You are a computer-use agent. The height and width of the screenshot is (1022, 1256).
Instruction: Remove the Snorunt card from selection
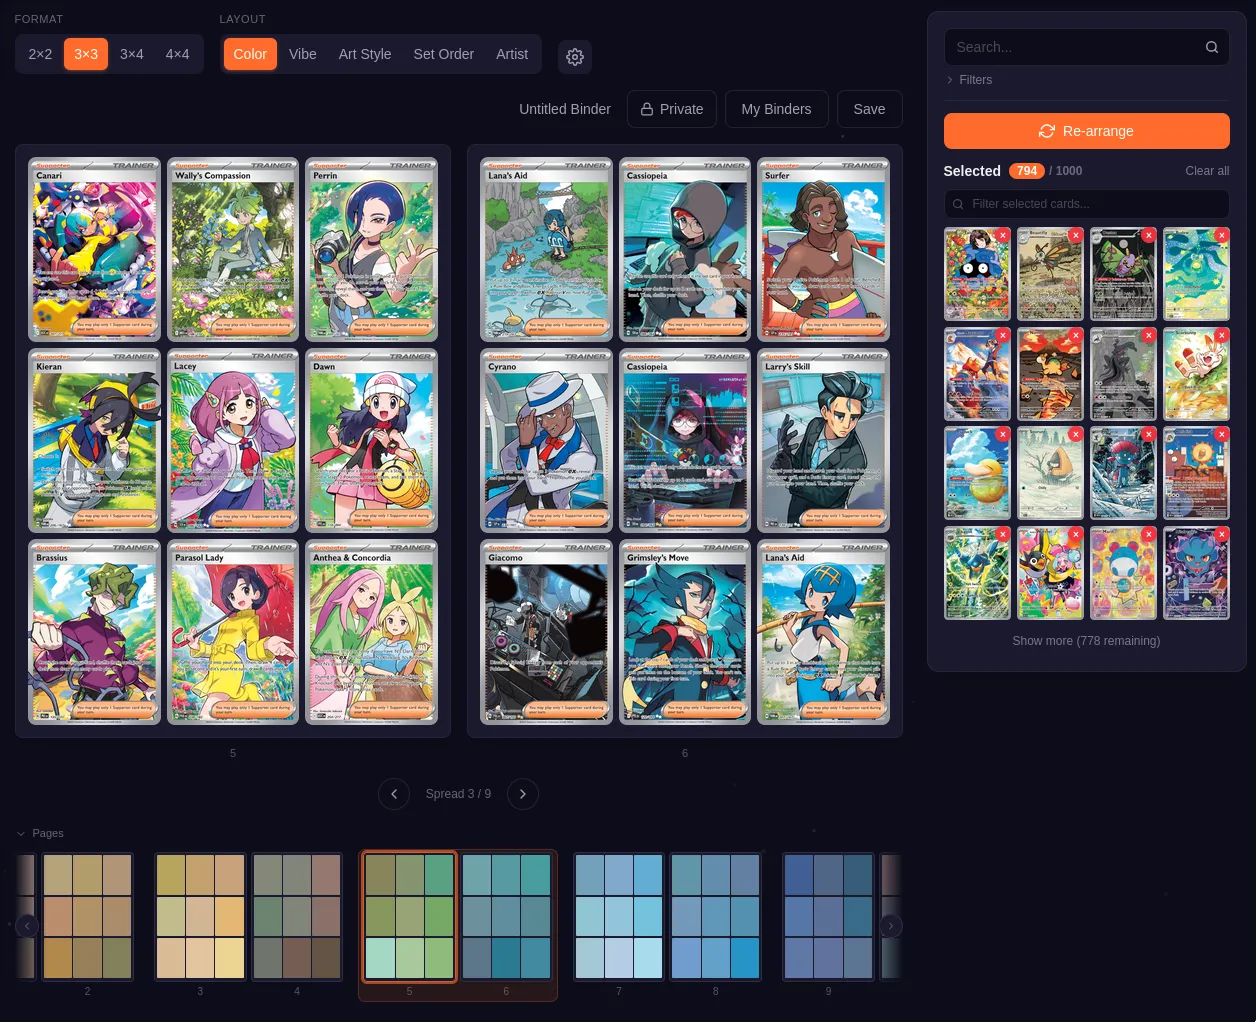1076,434
